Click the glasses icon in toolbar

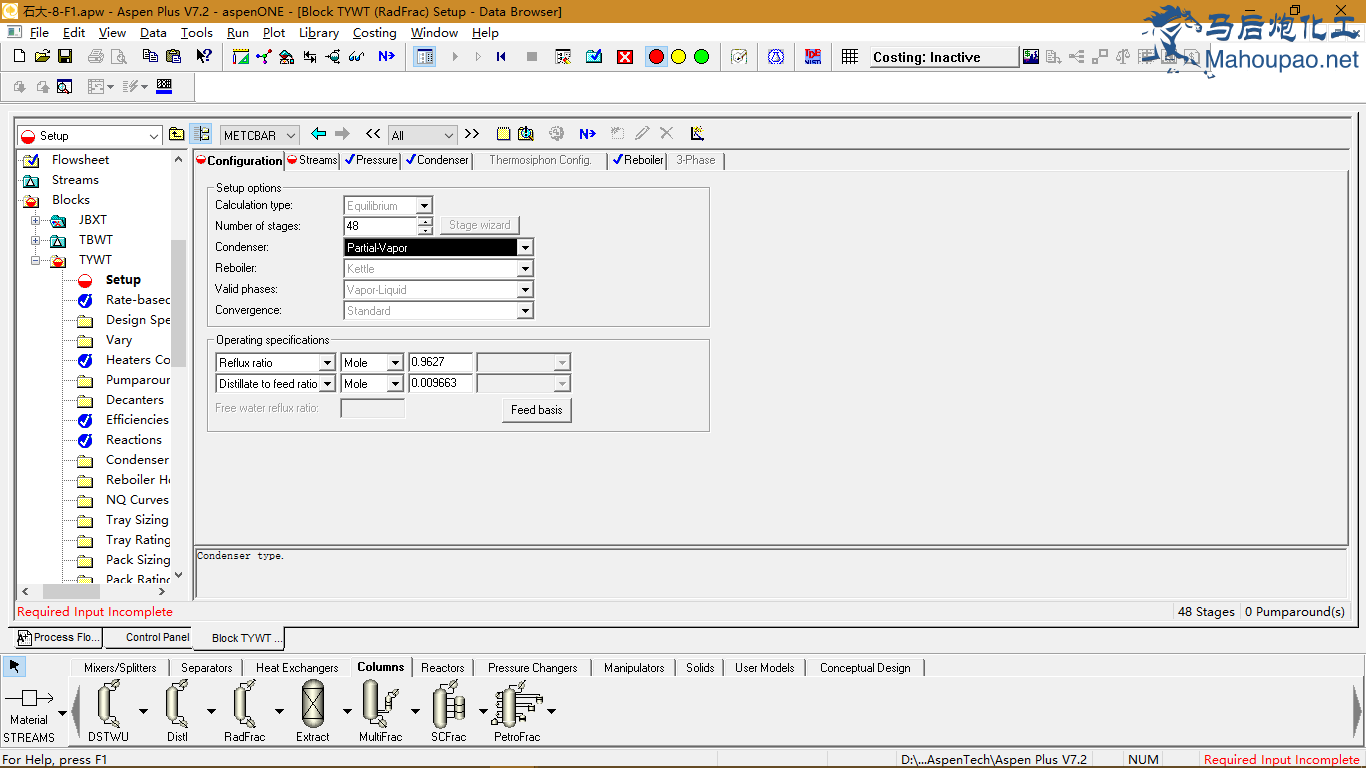356,57
